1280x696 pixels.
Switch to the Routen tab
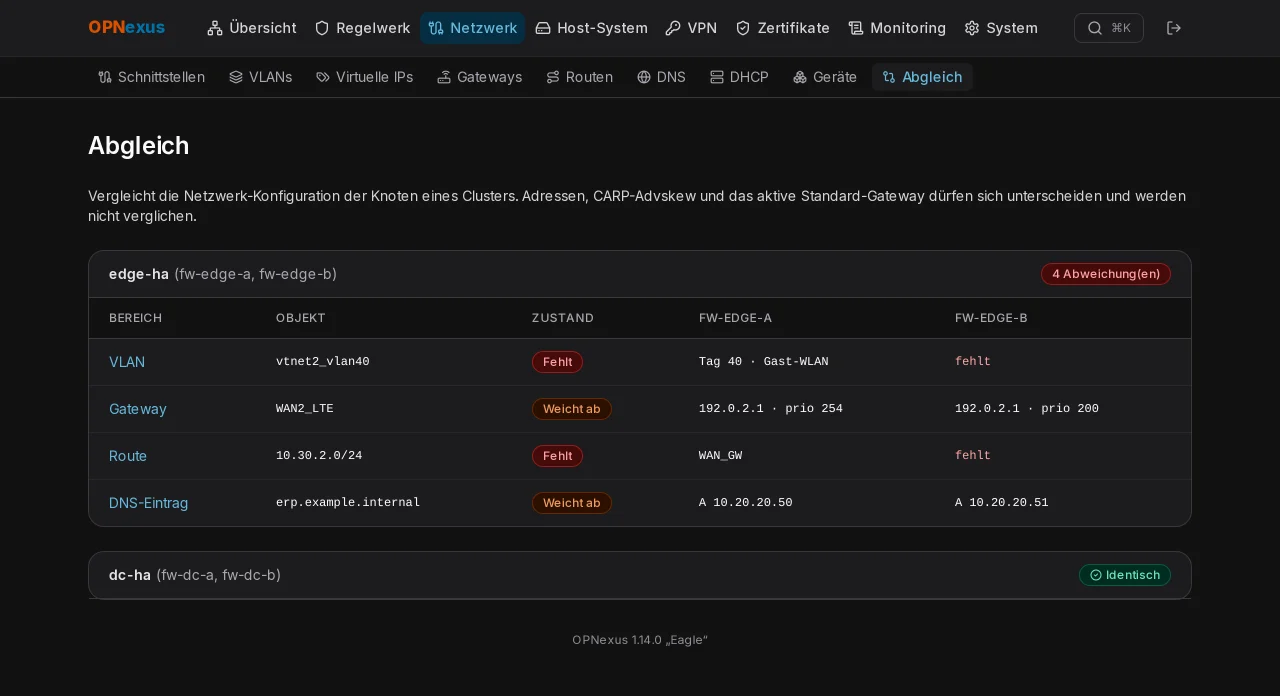click(x=579, y=77)
